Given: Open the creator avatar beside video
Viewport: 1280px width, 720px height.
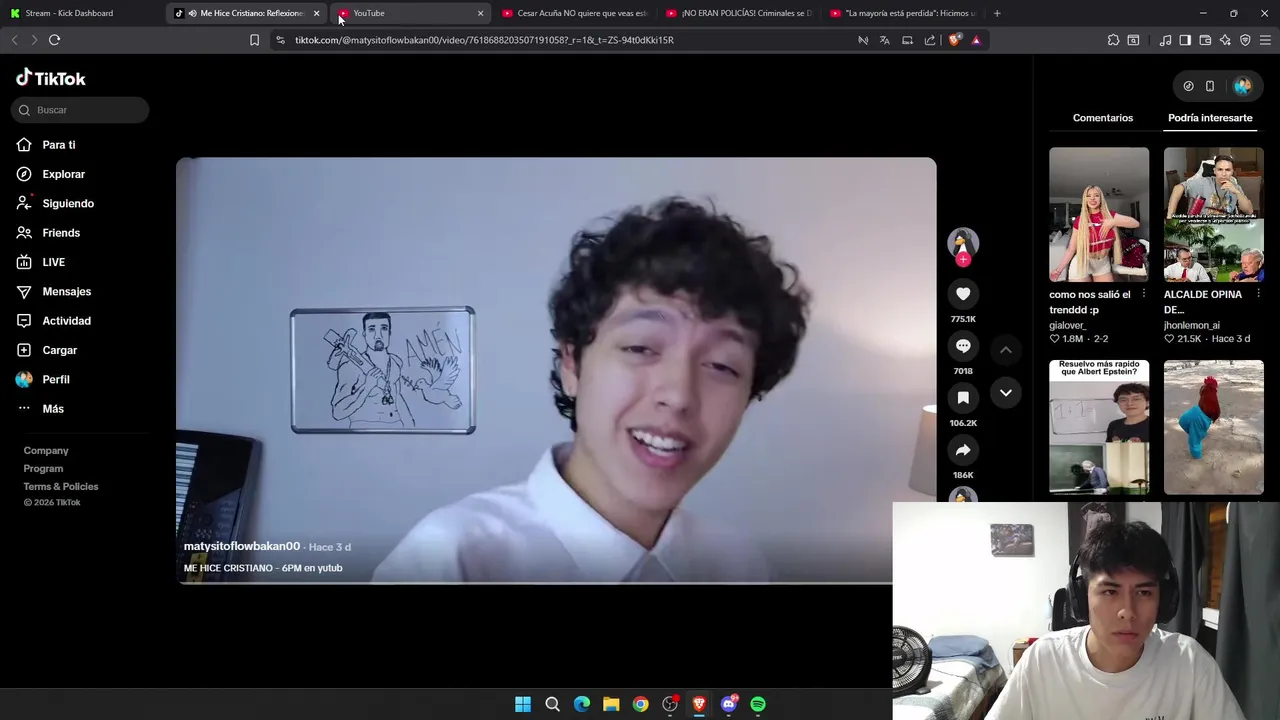Looking at the screenshot, I should click(963, 243).
